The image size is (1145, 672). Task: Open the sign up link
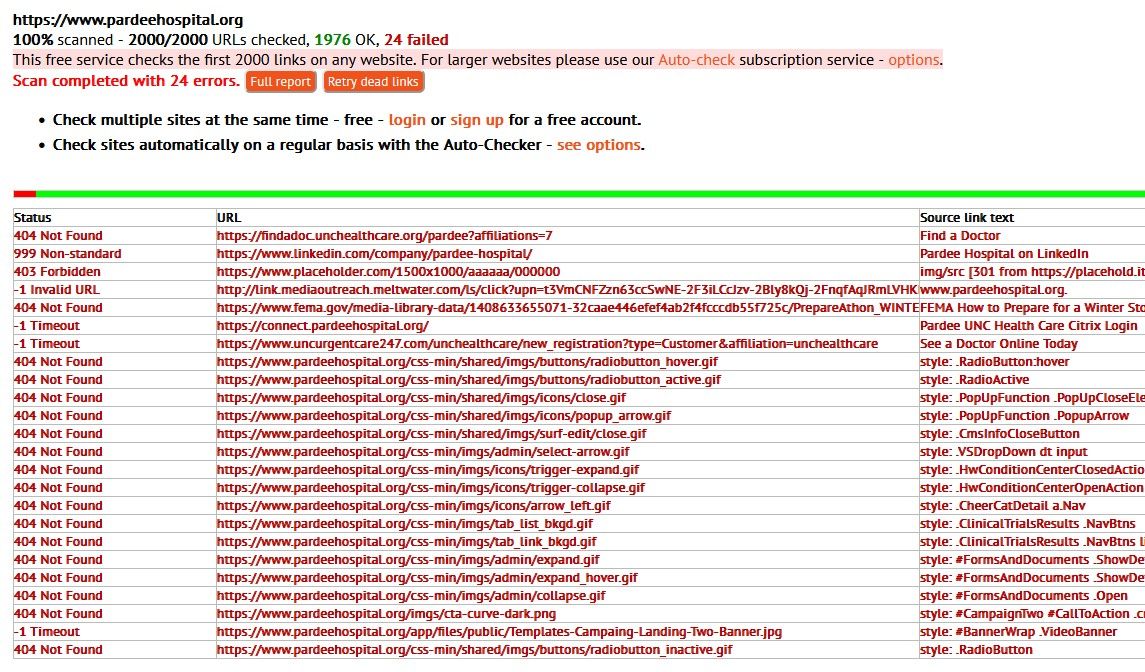[477, 120]
